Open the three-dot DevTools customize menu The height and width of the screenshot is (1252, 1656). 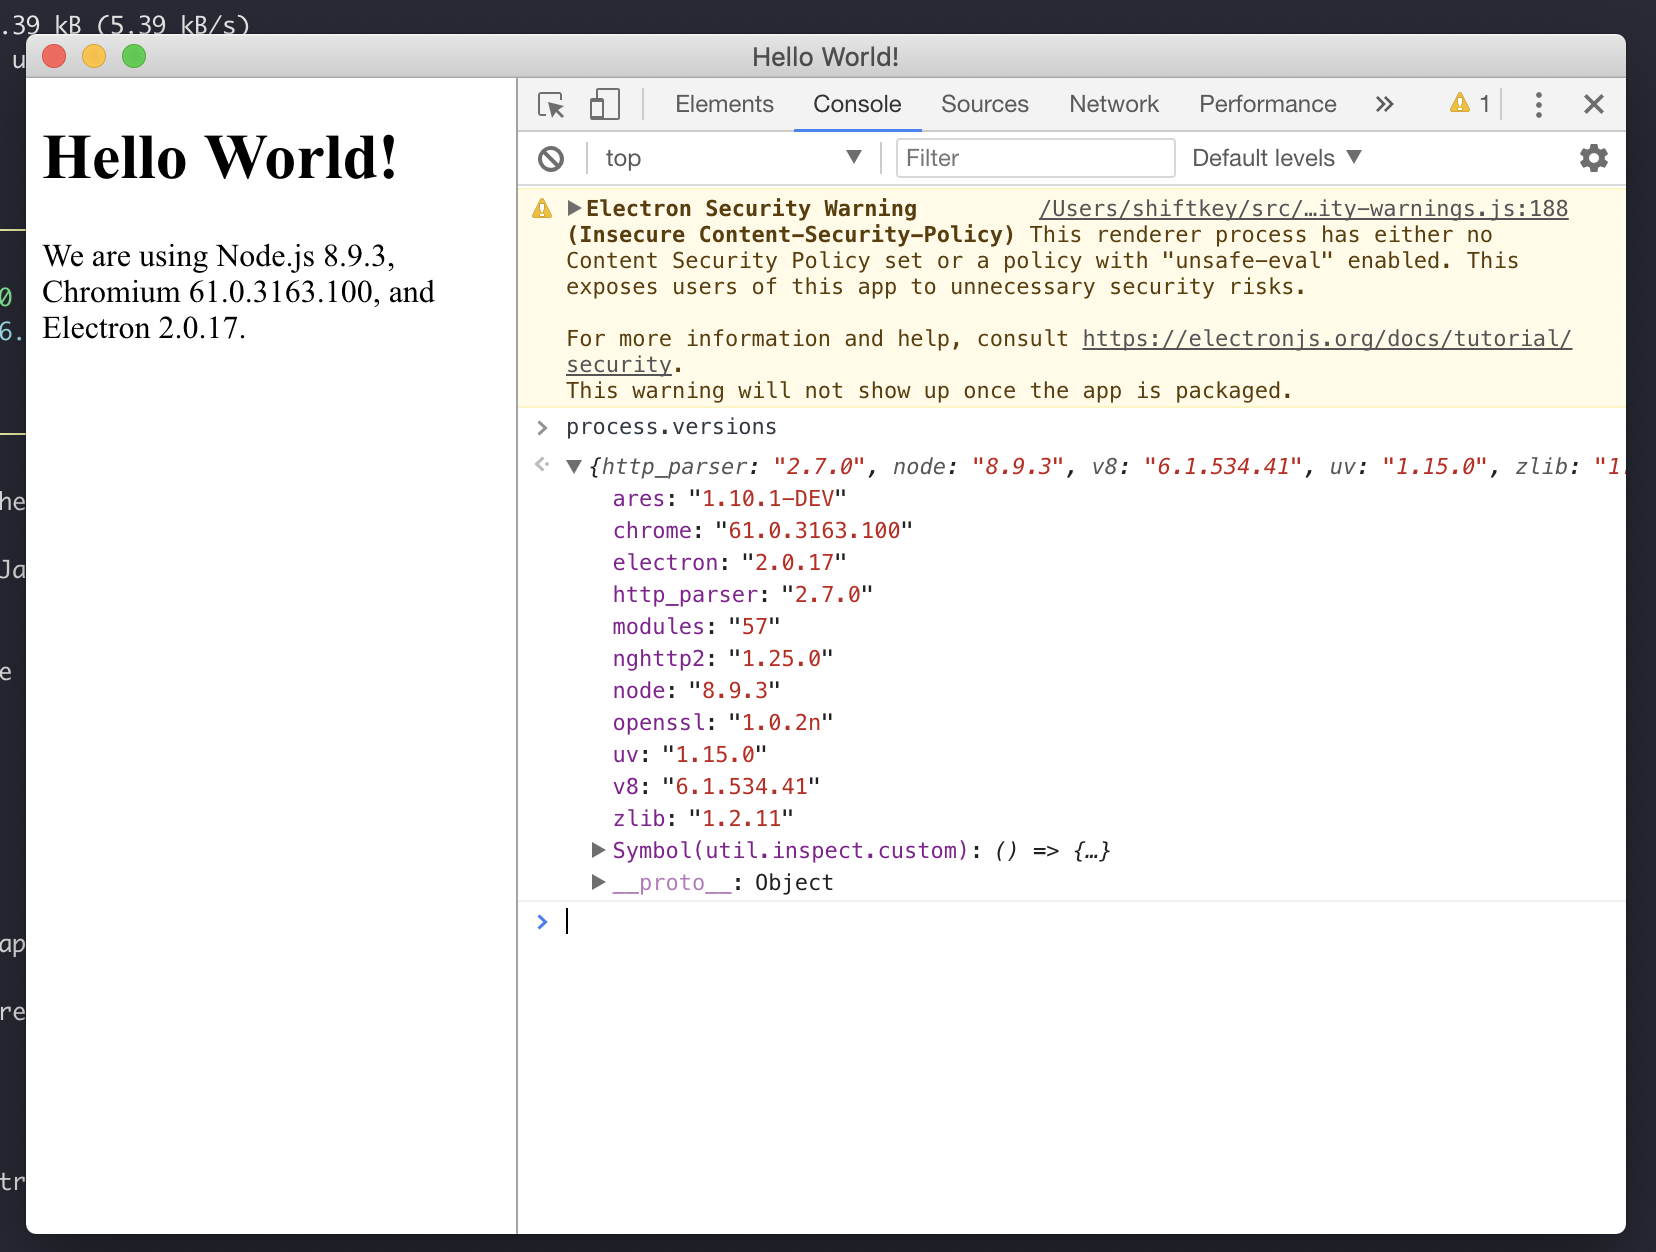1538,104
